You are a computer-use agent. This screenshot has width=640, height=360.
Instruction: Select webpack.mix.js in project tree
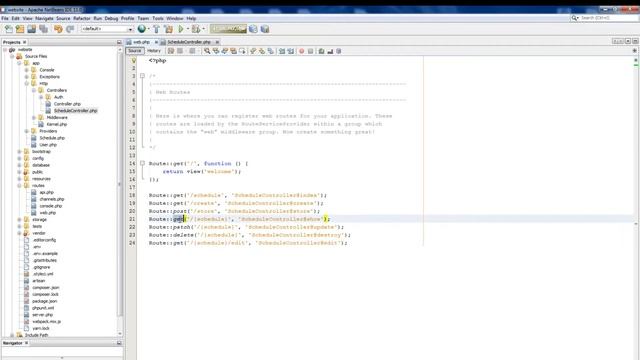[47, 322]
